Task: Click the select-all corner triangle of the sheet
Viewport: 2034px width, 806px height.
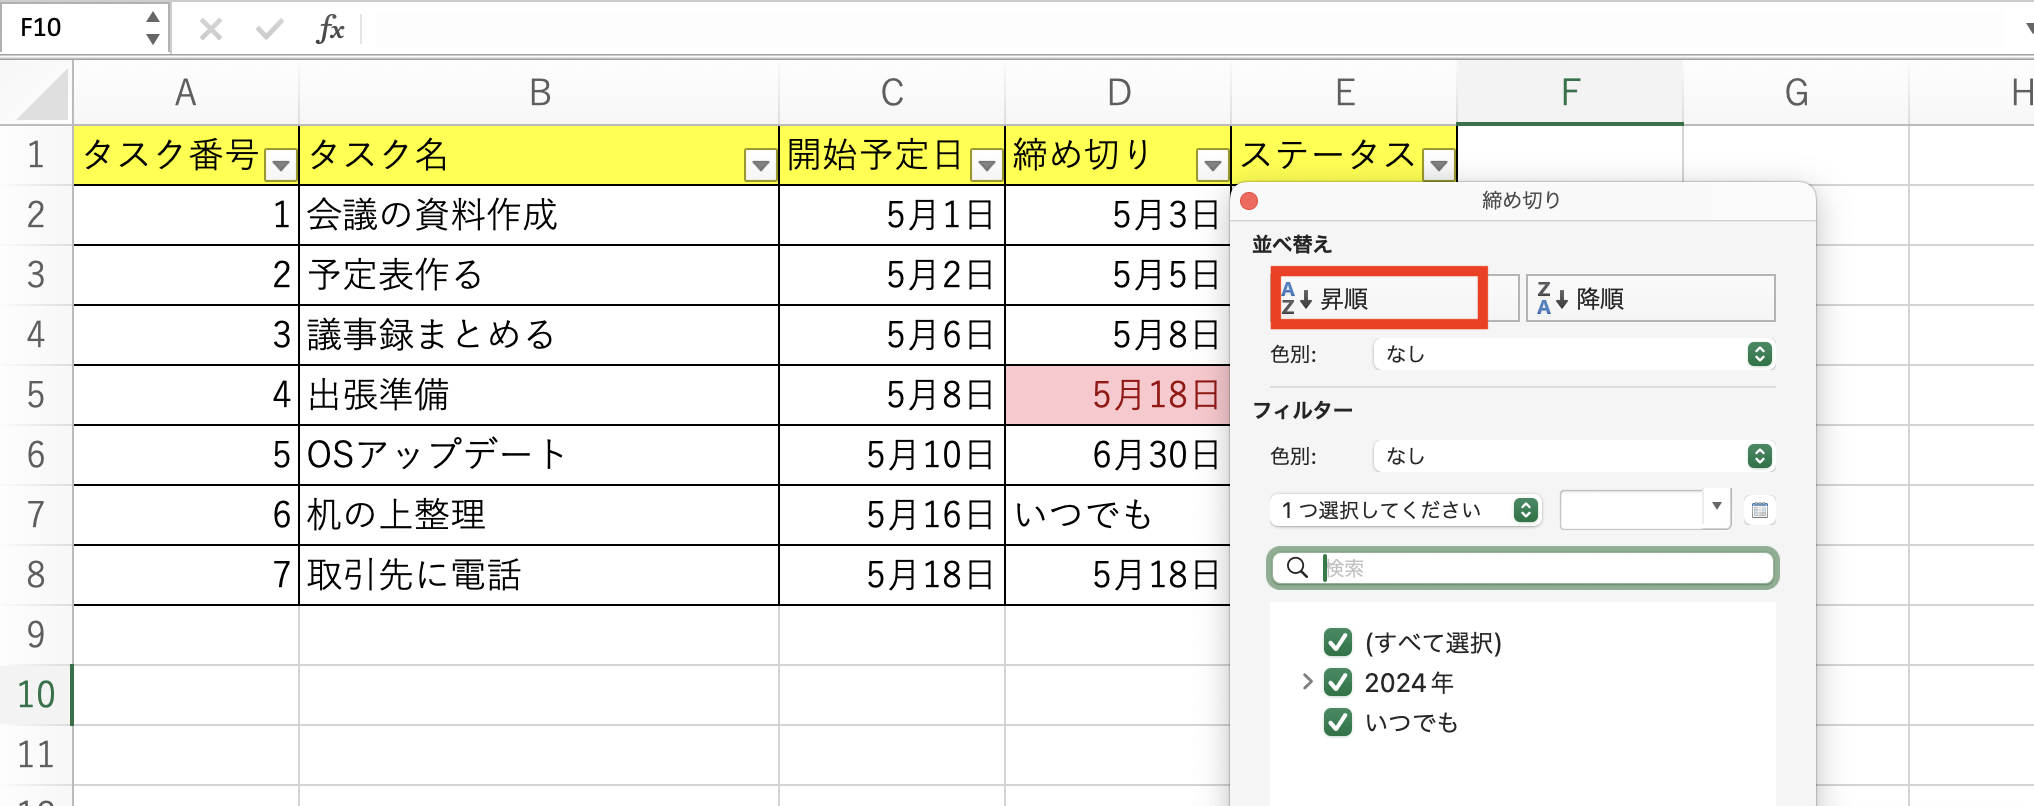Action: point(44,96)
